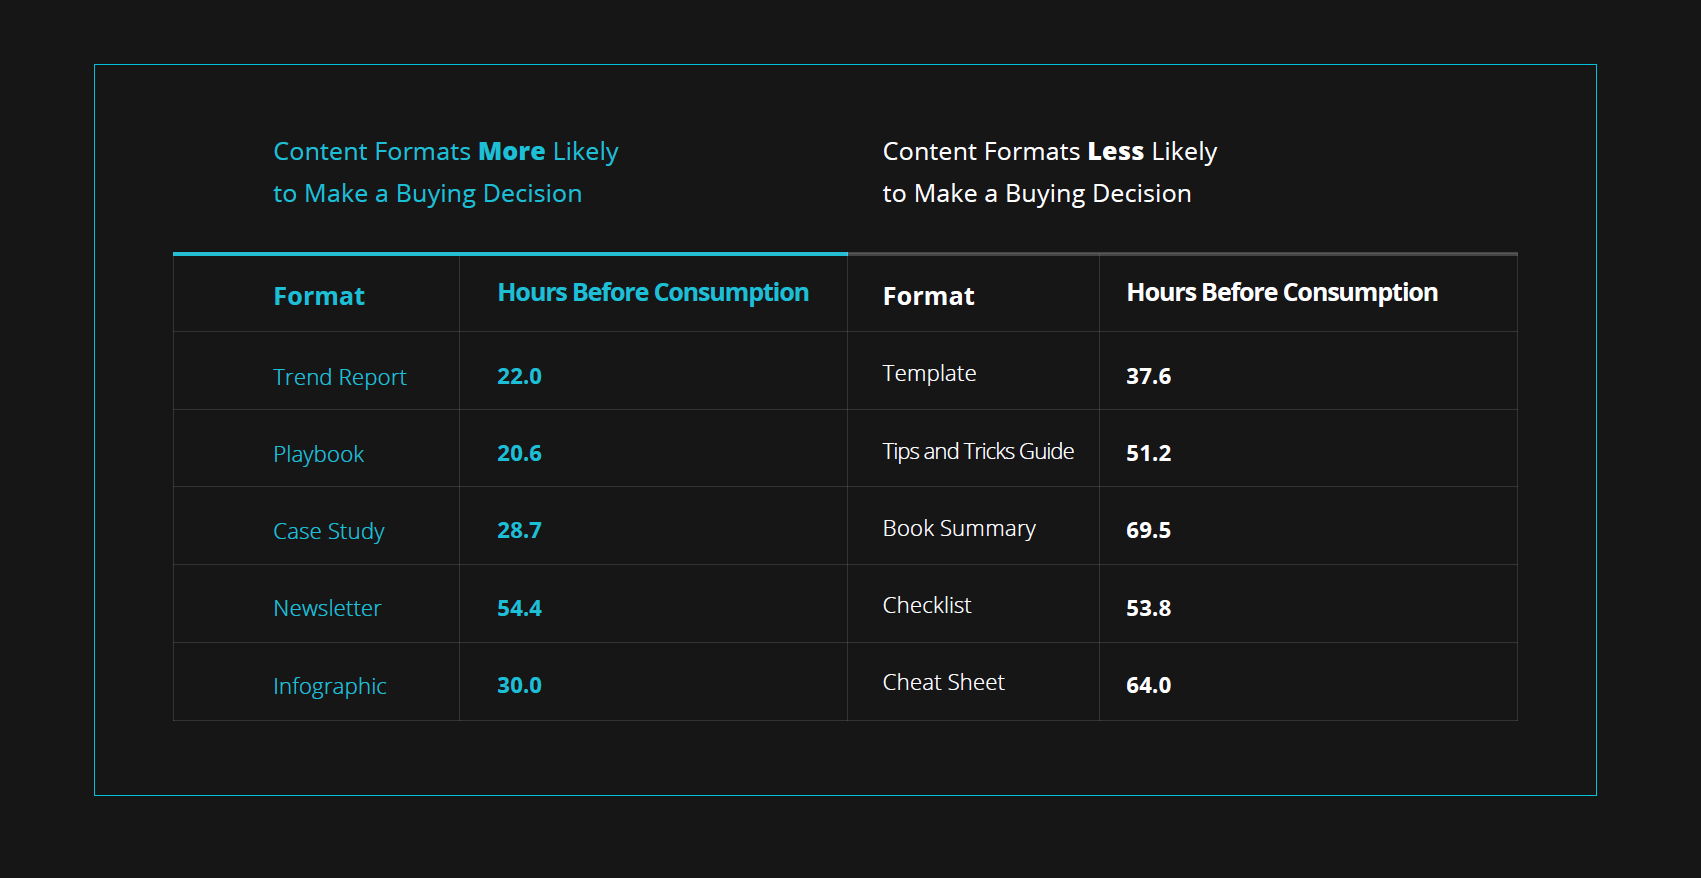Click the Cheat Sheet format entry
The width and height of the screenshot is (1701, 878).
tap(943, 682)
